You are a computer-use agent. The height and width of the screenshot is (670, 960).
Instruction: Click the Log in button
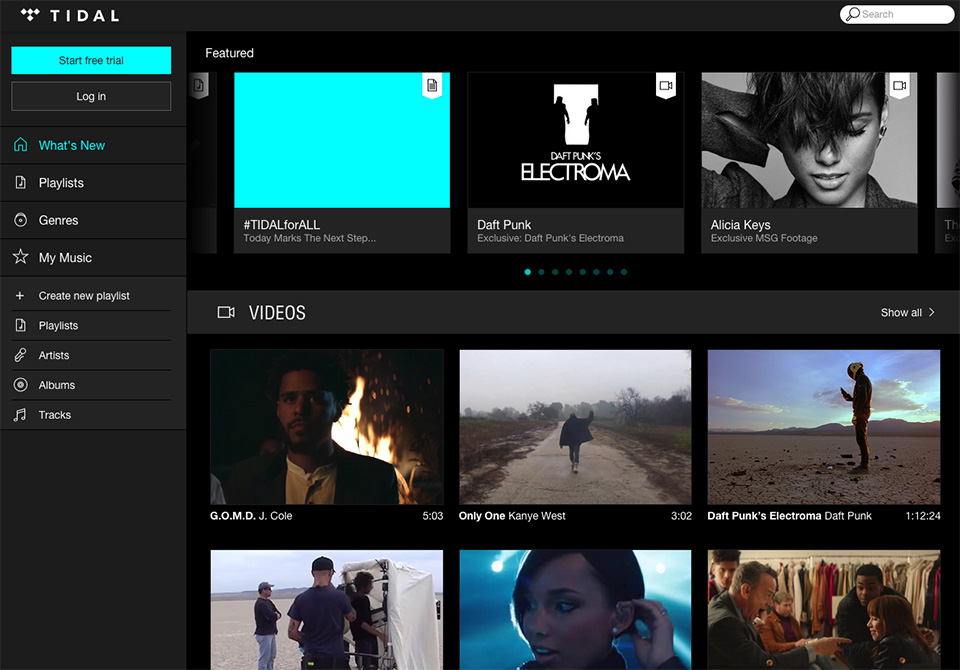click(x=90, y=96)
